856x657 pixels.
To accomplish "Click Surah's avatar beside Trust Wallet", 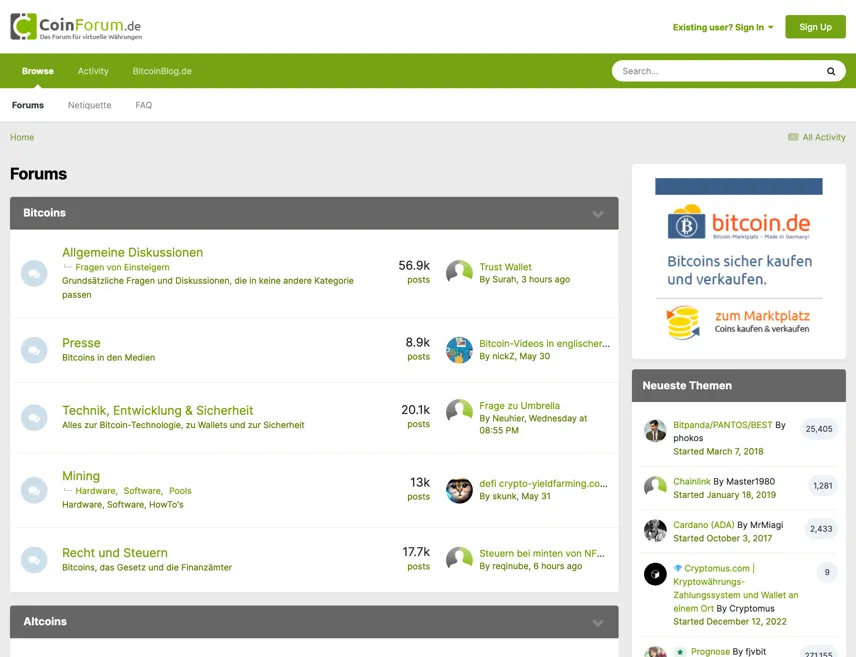I will 459,273.
